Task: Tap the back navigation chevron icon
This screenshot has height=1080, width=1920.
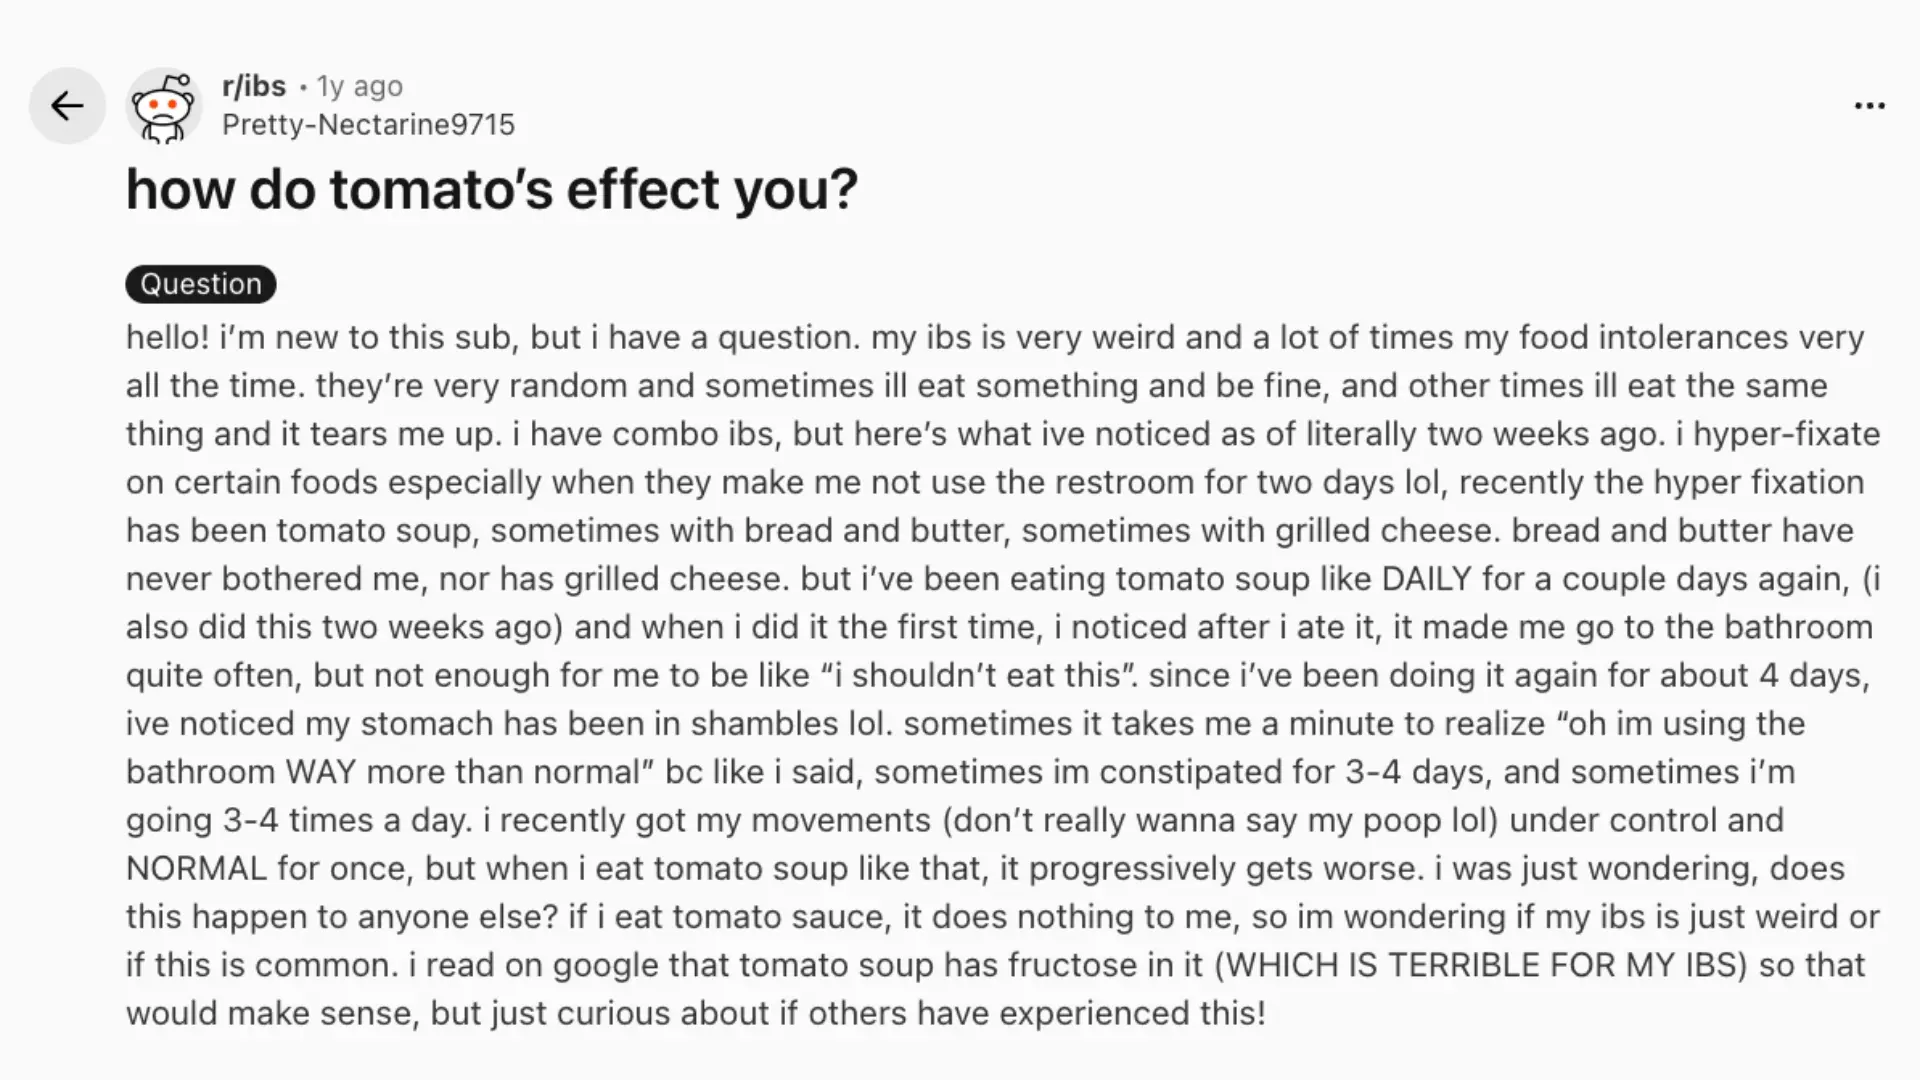Action: [67, 105]
